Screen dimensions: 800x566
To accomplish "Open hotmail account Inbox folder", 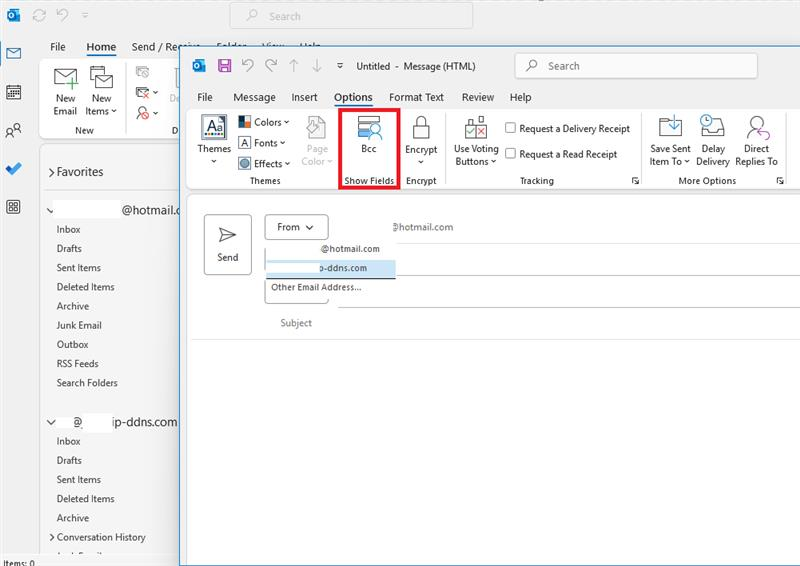I will click(x=68, y=230).
